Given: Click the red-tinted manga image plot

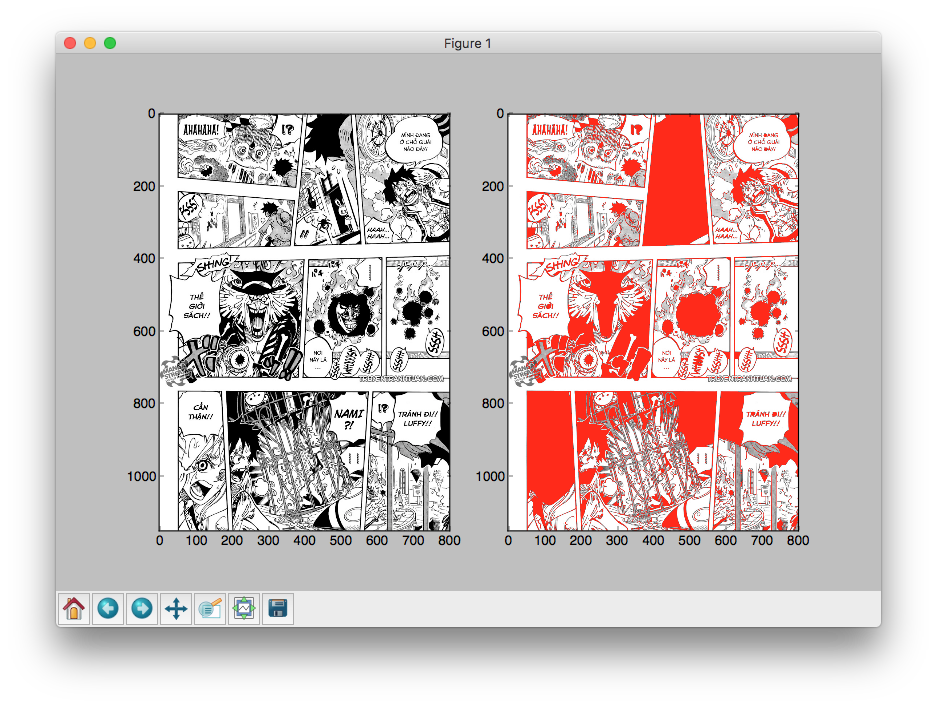Looking at the screenshot, I should pyautogui.click(x=653, y=322).
